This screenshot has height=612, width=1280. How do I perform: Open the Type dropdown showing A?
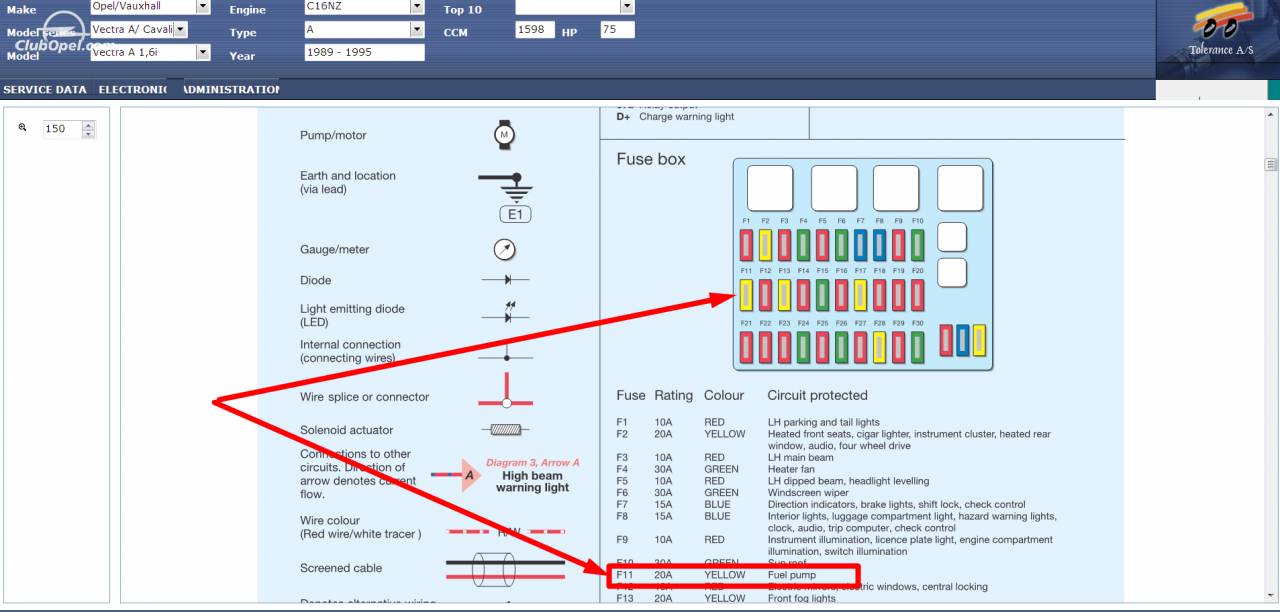point(417,29)
